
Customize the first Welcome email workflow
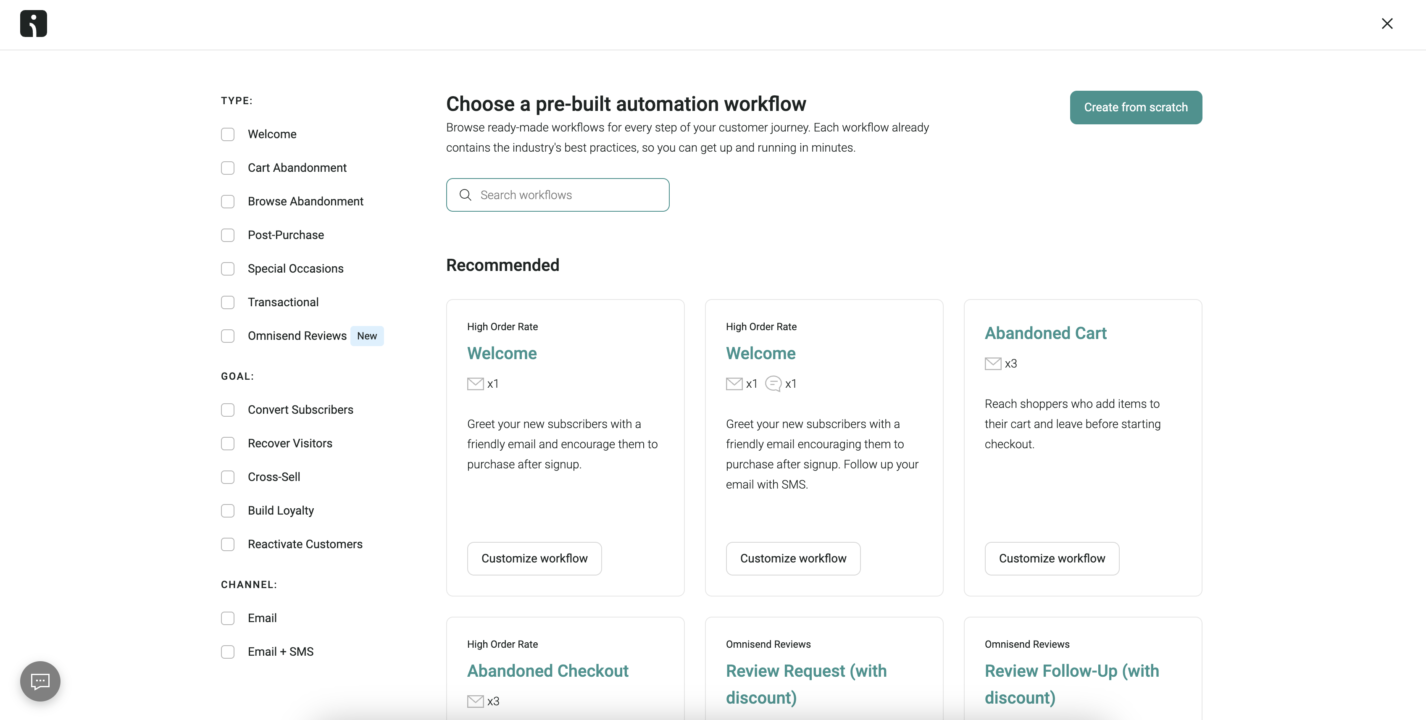coord(534,558)
